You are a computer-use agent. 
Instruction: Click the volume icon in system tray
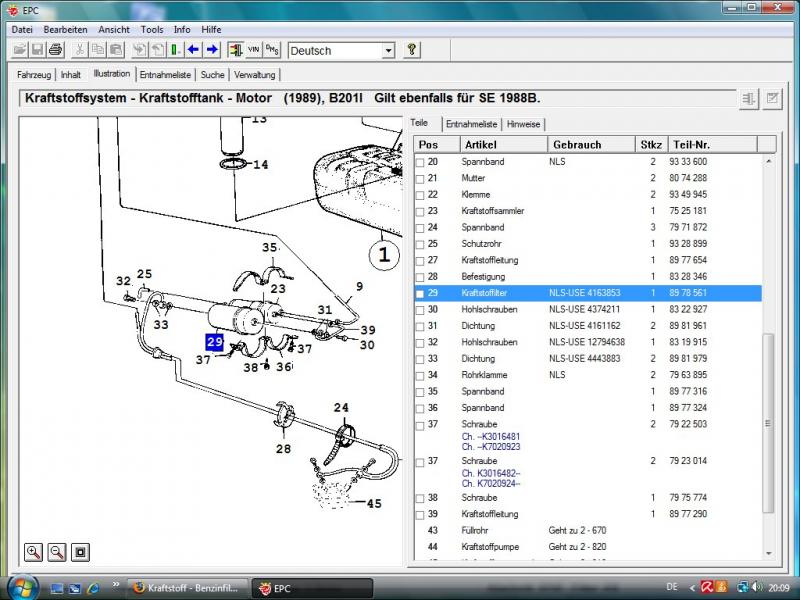click(x=756, y=588)
